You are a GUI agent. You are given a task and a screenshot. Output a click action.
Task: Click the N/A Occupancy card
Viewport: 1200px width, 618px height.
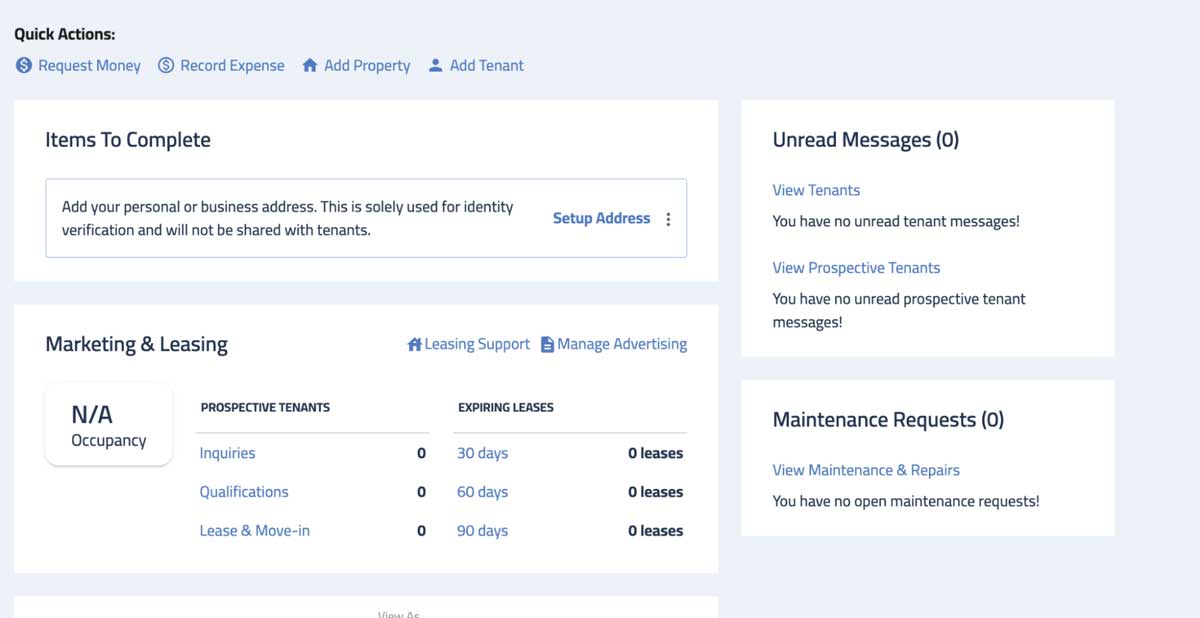[x=109, y=425]
